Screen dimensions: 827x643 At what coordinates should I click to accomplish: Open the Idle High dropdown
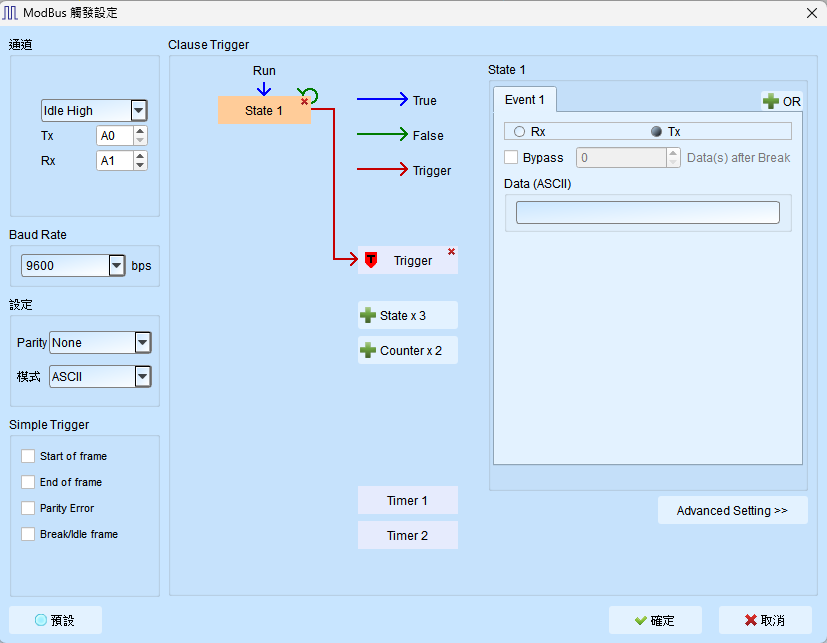[x=138, y=110]
